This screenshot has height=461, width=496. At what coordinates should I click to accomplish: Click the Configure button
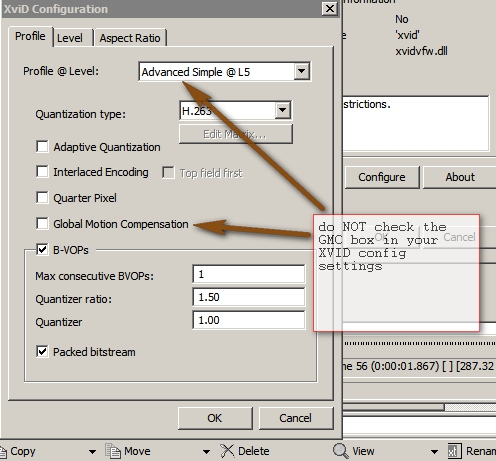coord(382,177)
